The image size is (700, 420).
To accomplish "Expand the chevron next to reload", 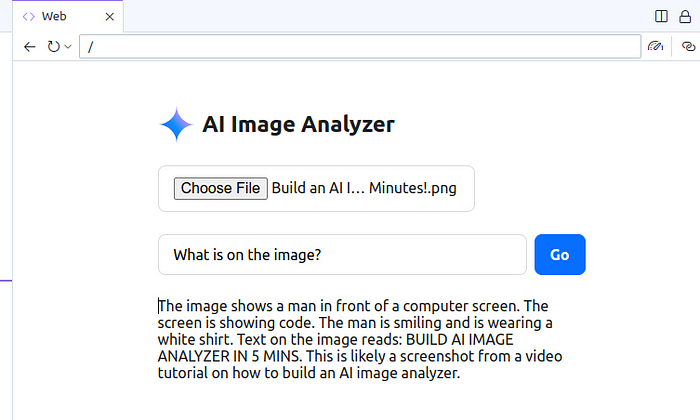I will coord(68,46).
